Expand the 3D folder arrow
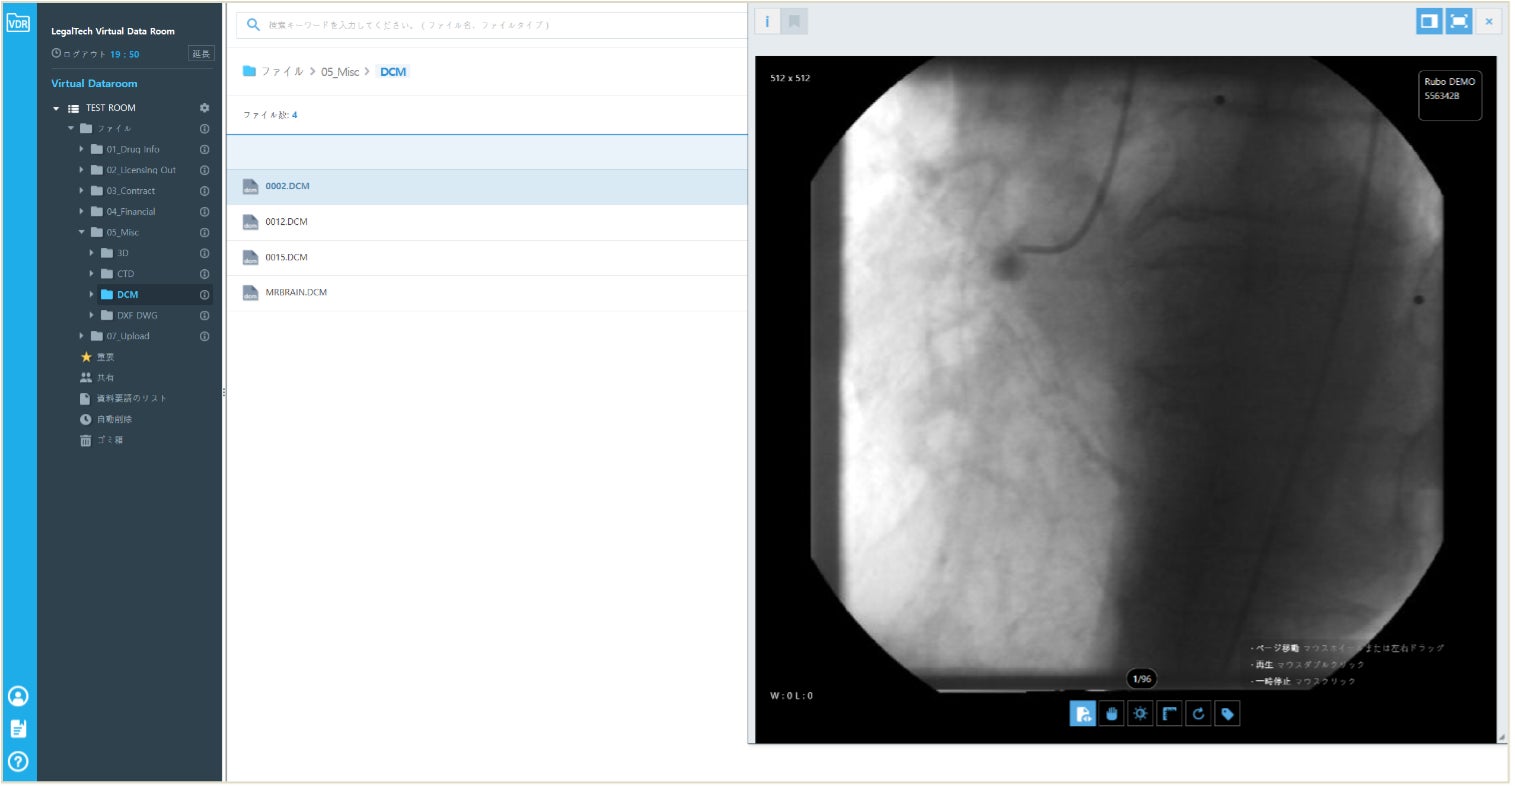The width and height of the screenshot is (1515, 788). (92, 253)
